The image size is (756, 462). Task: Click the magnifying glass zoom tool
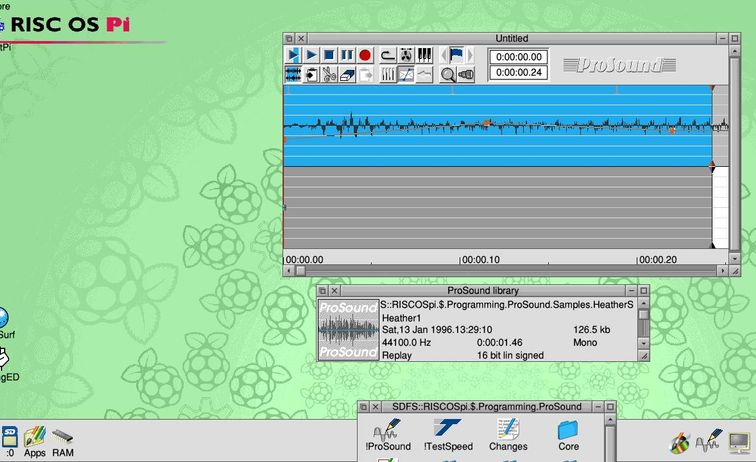[448, 74]
